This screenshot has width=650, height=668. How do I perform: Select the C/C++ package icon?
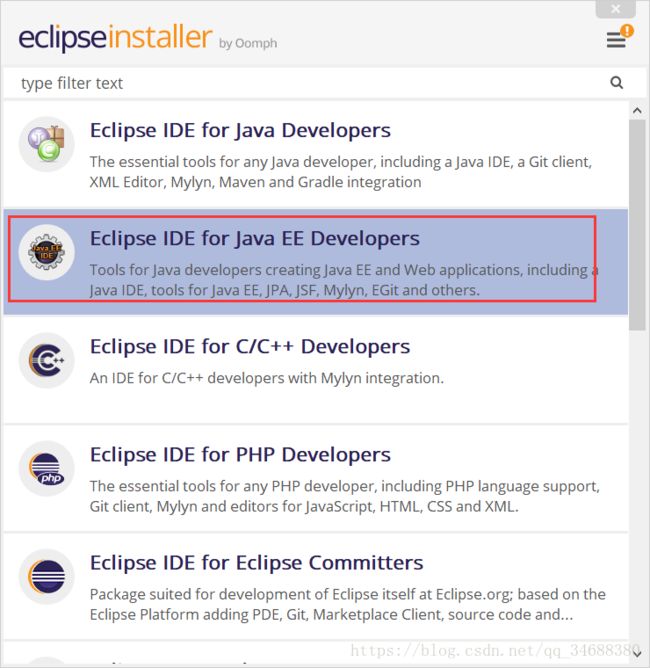[46, 360]
